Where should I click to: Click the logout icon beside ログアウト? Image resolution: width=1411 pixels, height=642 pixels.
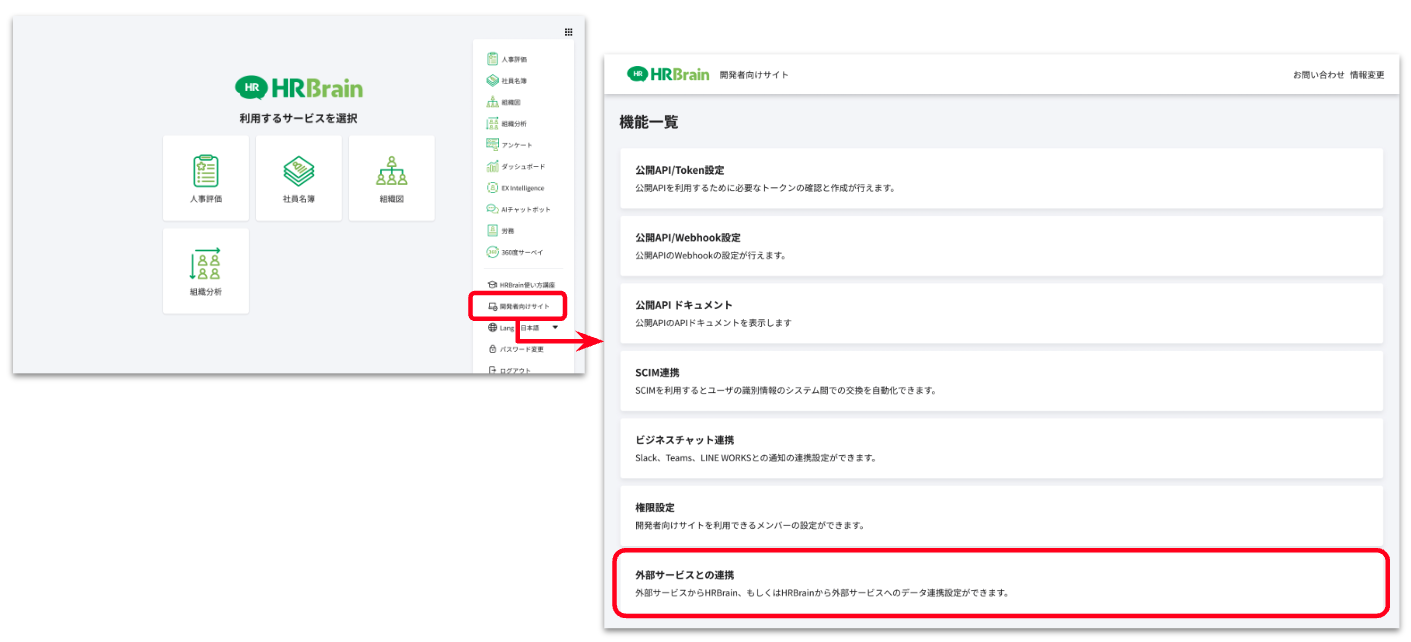pos(492,370)
